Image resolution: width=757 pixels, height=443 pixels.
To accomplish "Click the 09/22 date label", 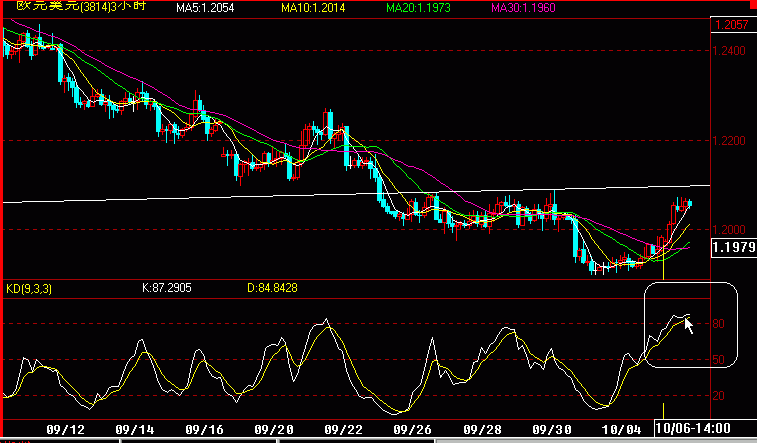I will 343,429.
